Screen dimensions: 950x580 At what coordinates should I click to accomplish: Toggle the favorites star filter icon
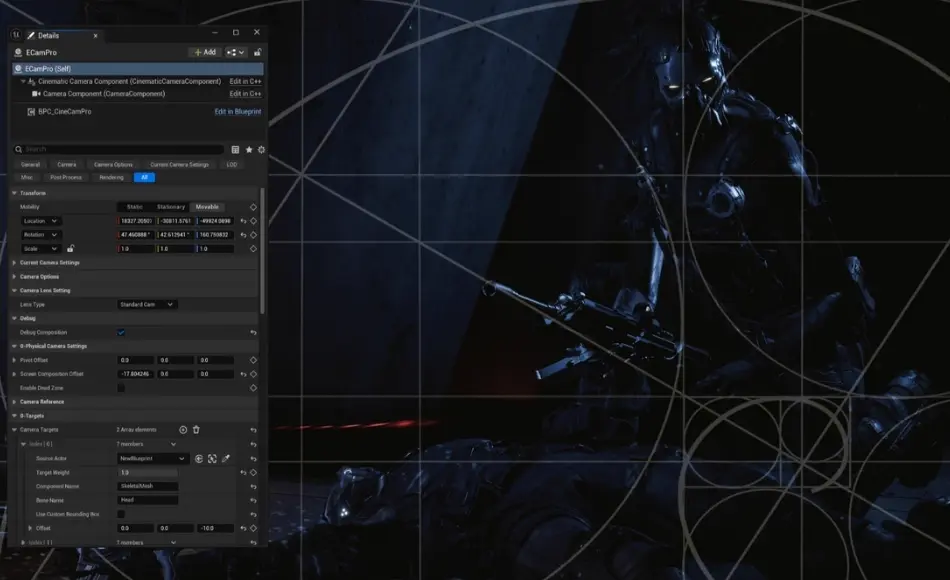[248, 150]
